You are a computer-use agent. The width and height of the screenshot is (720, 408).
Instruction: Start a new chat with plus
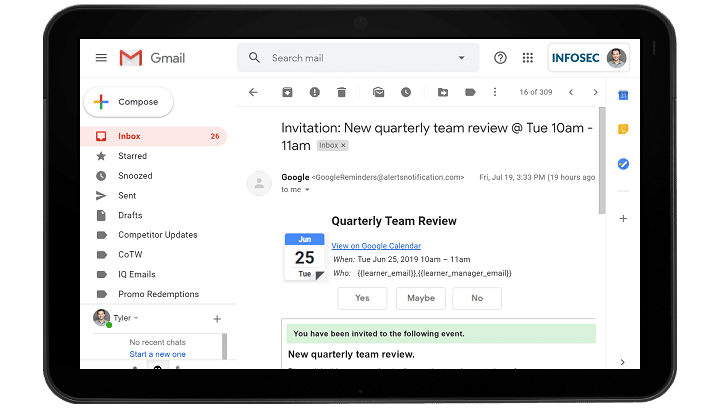point(217,319)
